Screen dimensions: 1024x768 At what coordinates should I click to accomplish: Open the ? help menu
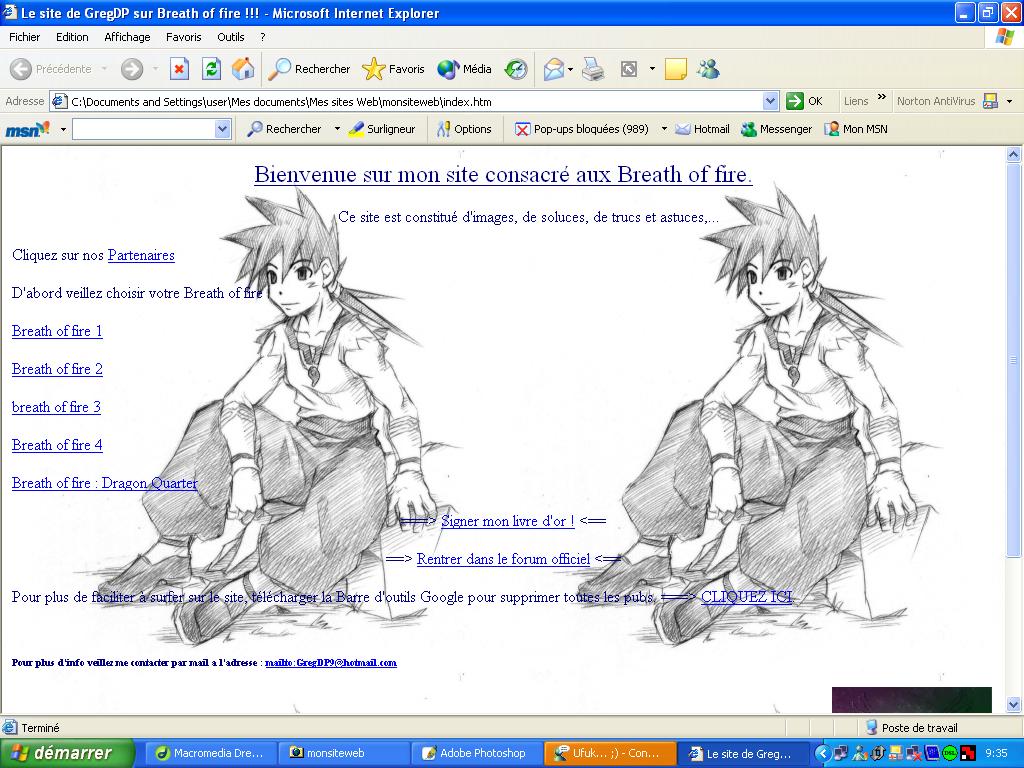(263, 37)
